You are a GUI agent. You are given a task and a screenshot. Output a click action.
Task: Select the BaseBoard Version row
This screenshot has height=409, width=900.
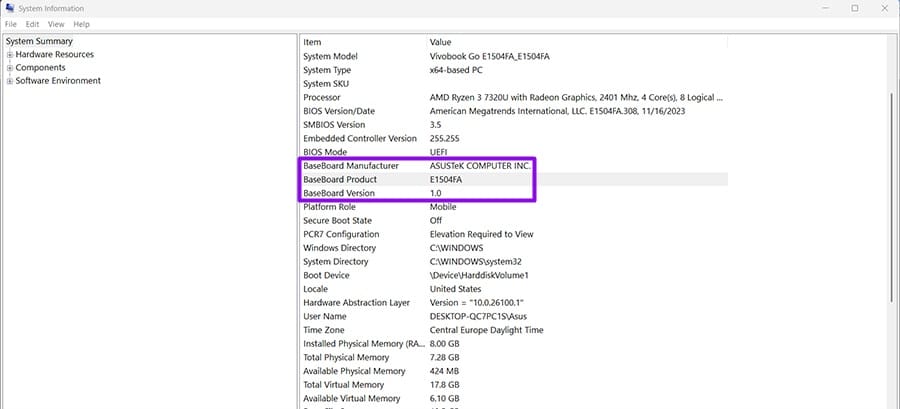pos(514,193)
